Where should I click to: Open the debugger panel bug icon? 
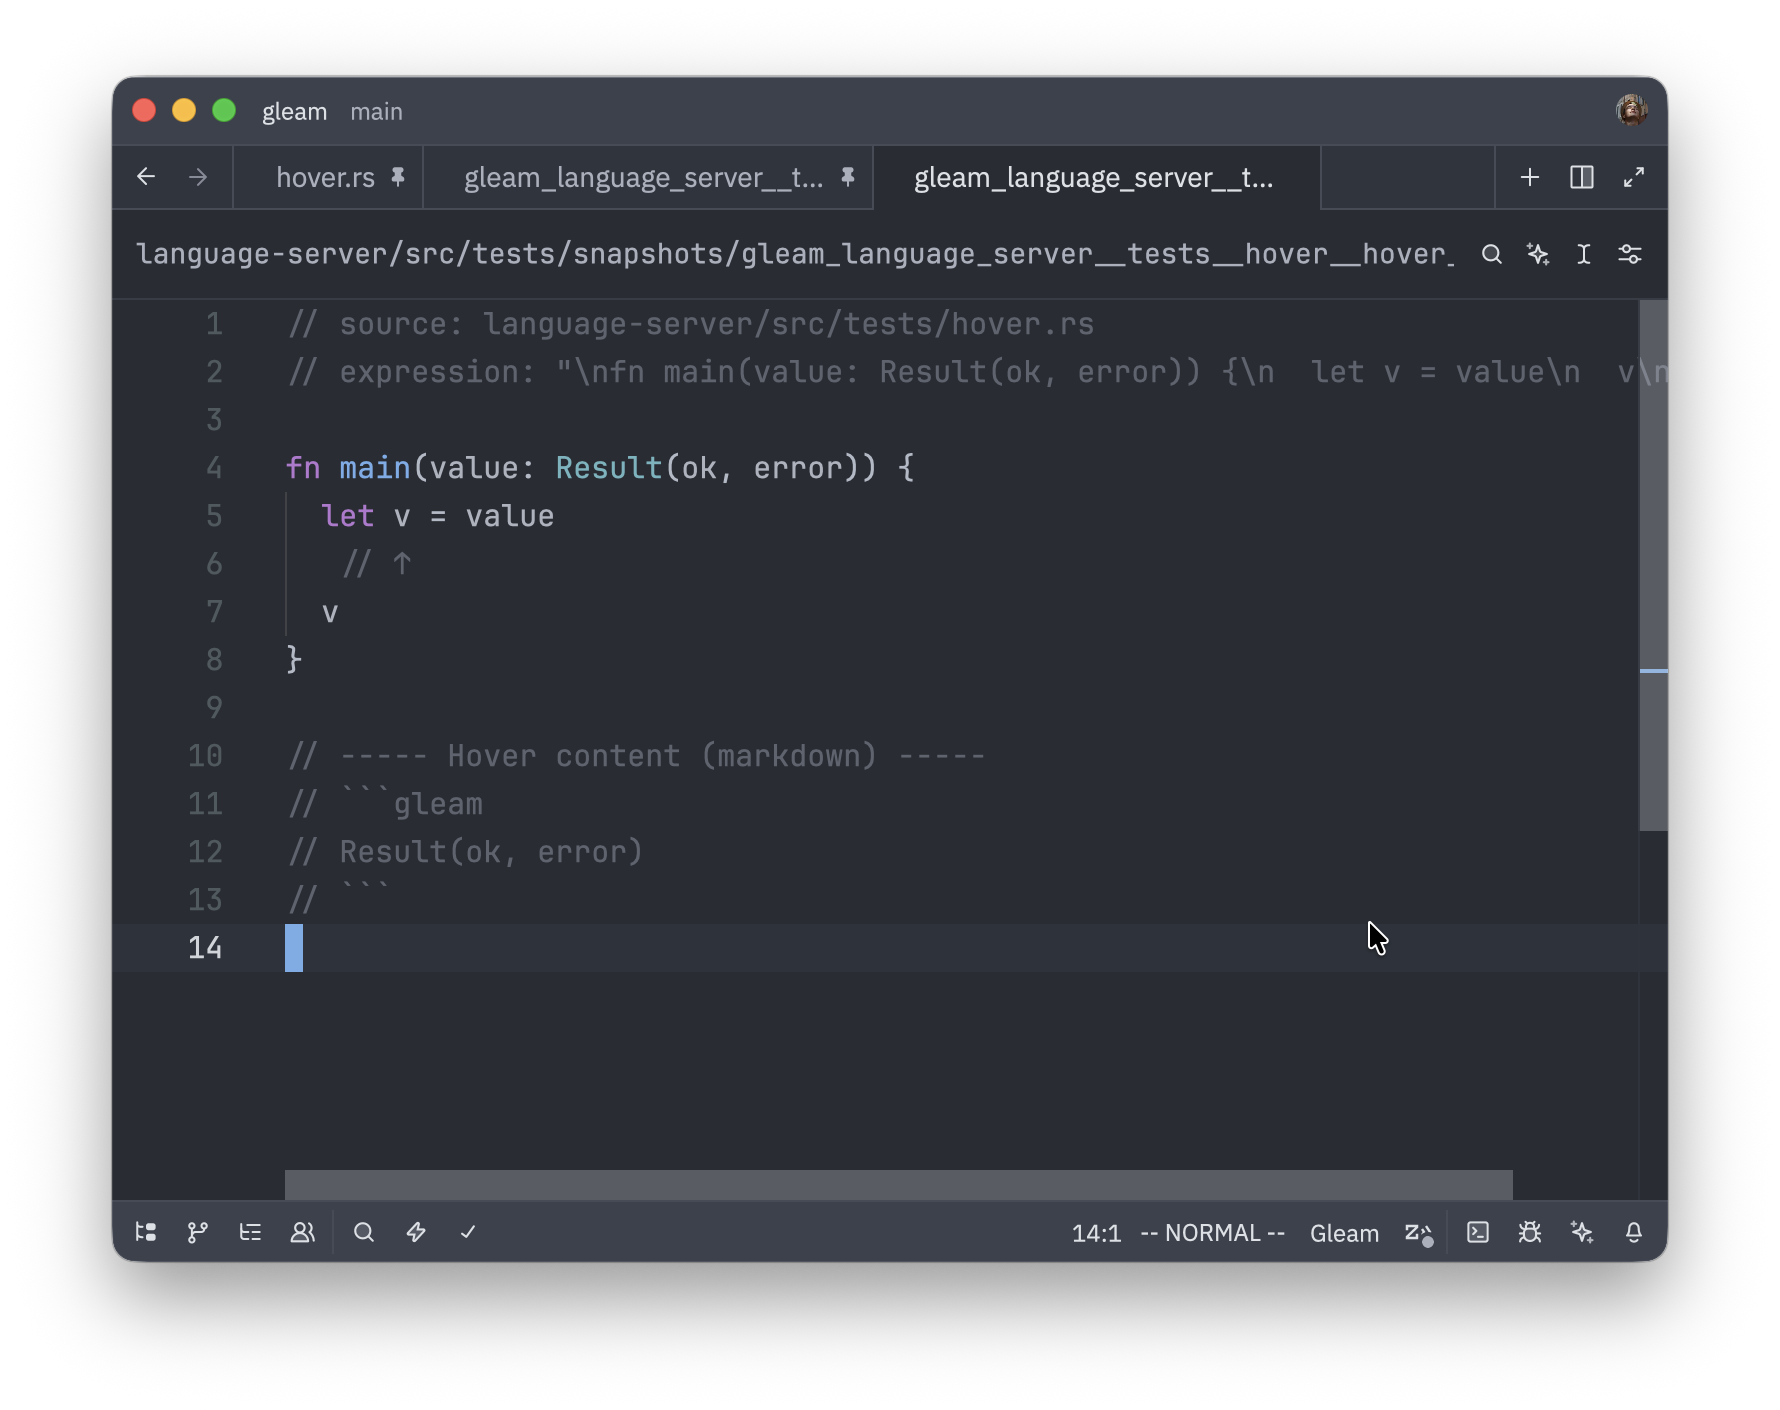[x=1530, y=1232]
